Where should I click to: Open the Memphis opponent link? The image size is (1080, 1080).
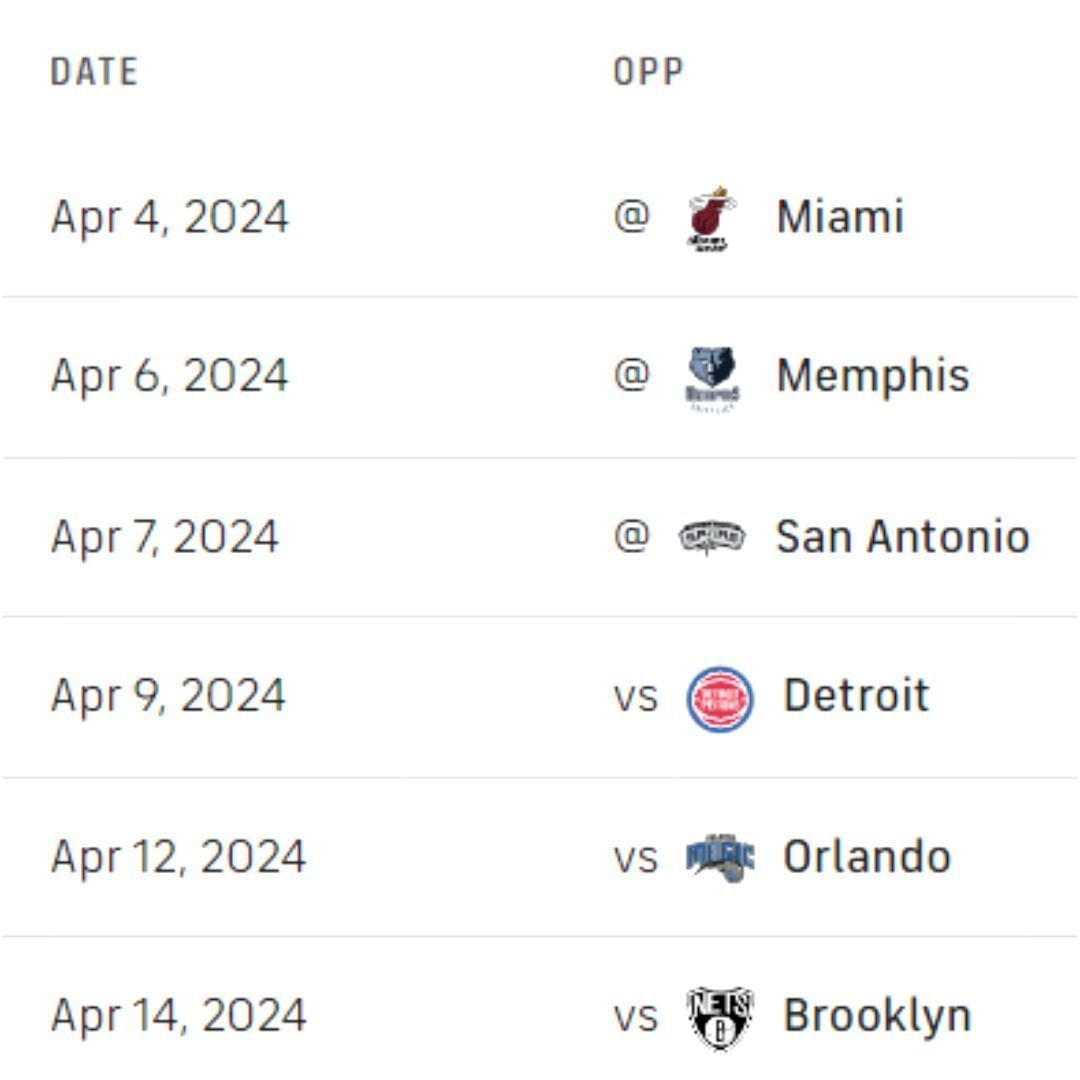872,377
